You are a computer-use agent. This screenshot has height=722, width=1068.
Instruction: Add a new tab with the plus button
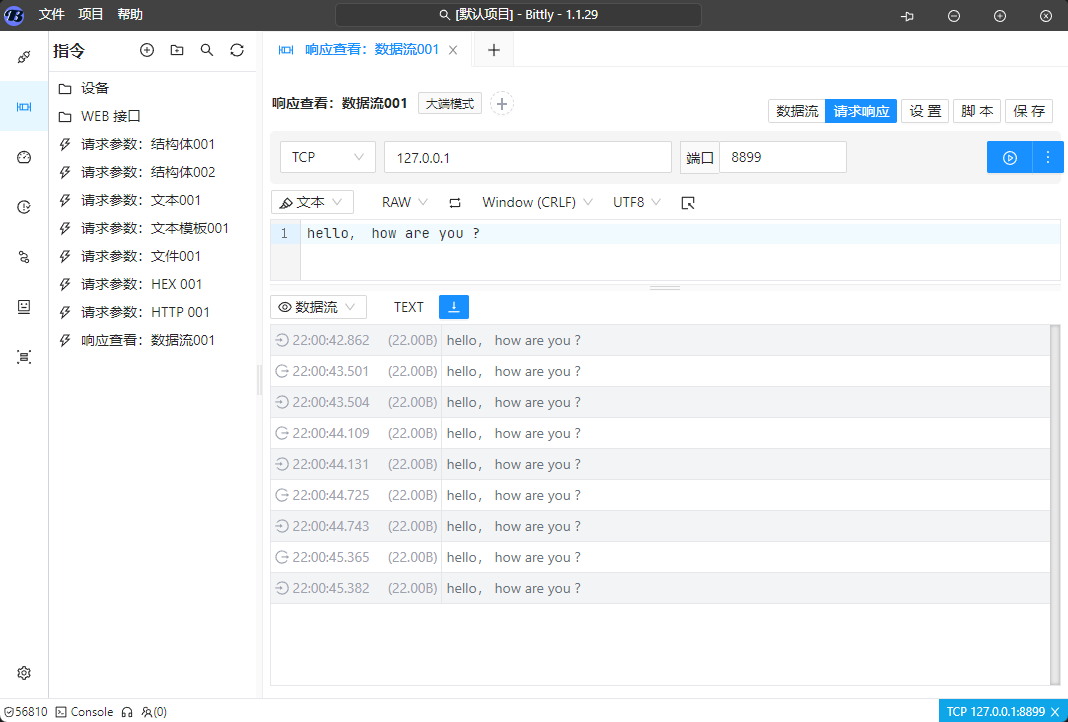click(x=493, y=50)
